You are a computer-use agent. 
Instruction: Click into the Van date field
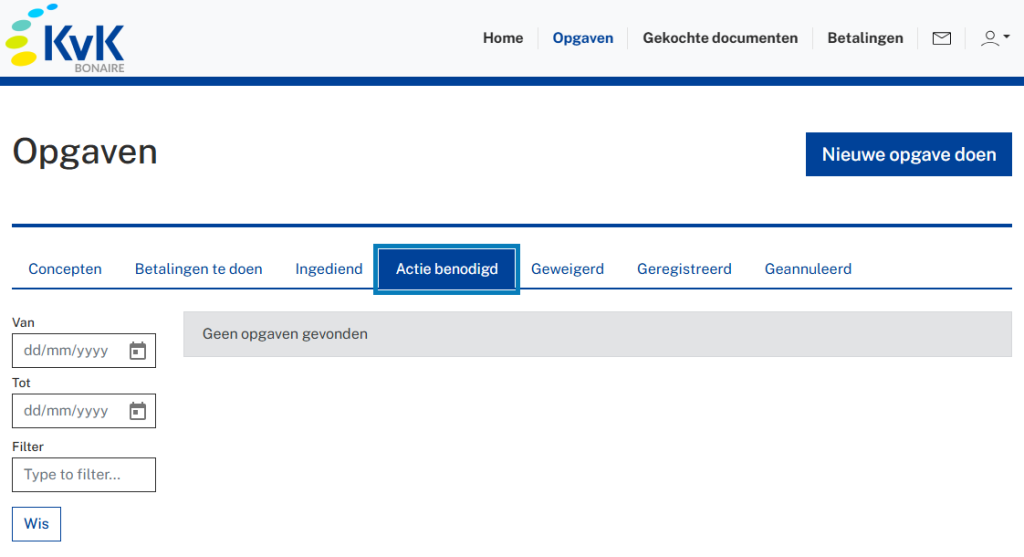coord(68,351)
